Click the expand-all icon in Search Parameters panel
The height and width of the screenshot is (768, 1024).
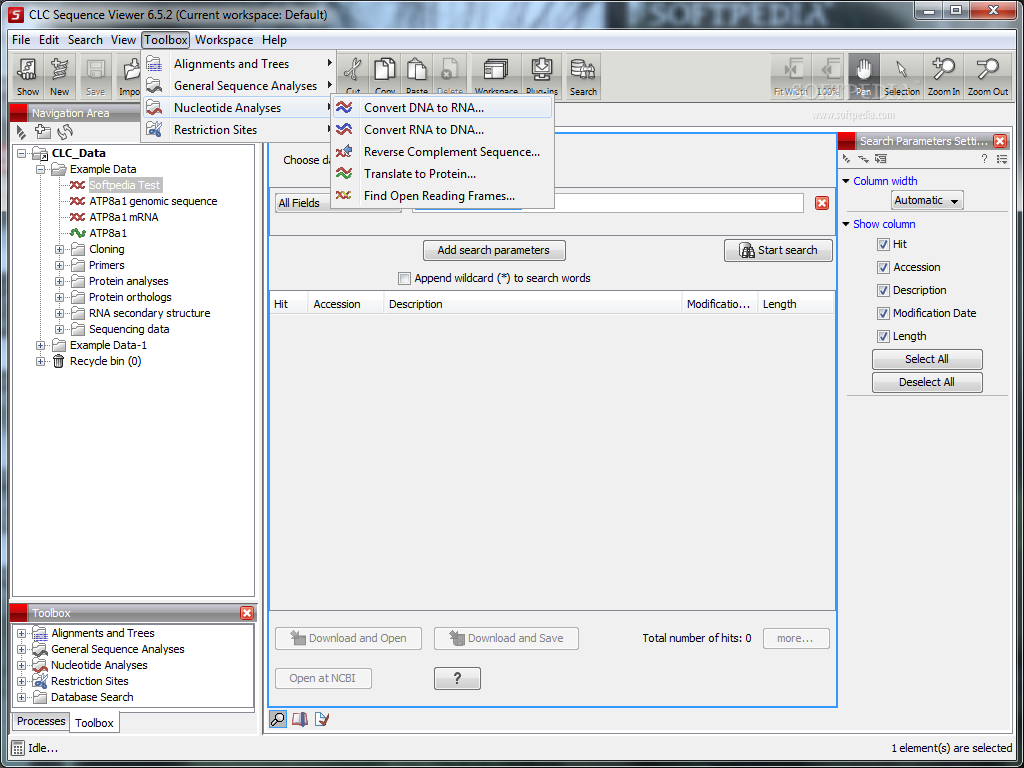click(x=863, y=159)
